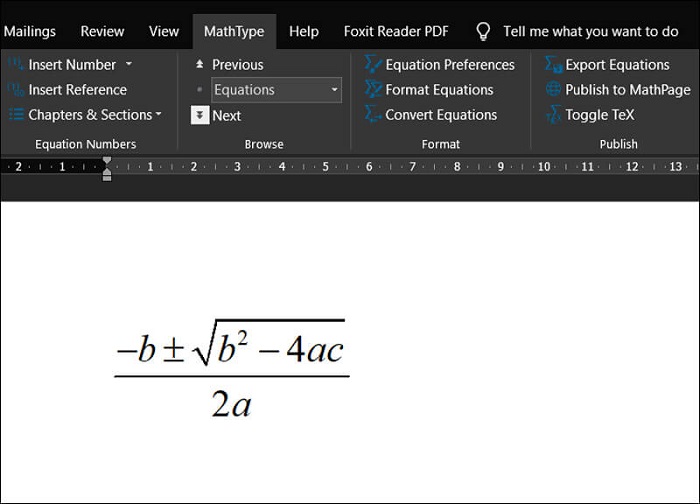Screen dimensions: 700x504
Task: Switch to the Review ribbon tab
Action: [x=102, y=31]
